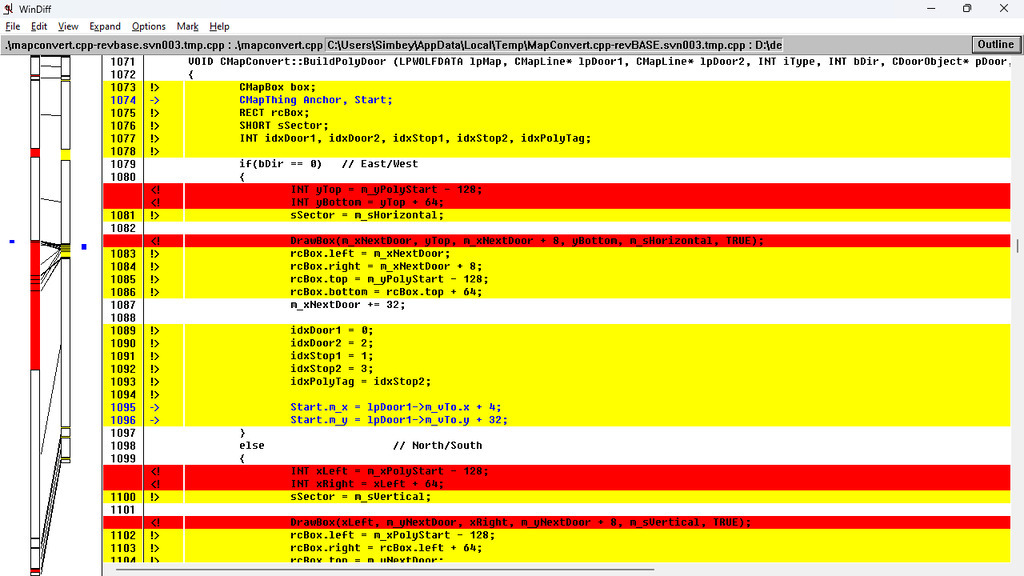Select line number 1087 in the gutter
Image resolution: width=1024 pixels, height=576 pixels.
tap(123, 305)
